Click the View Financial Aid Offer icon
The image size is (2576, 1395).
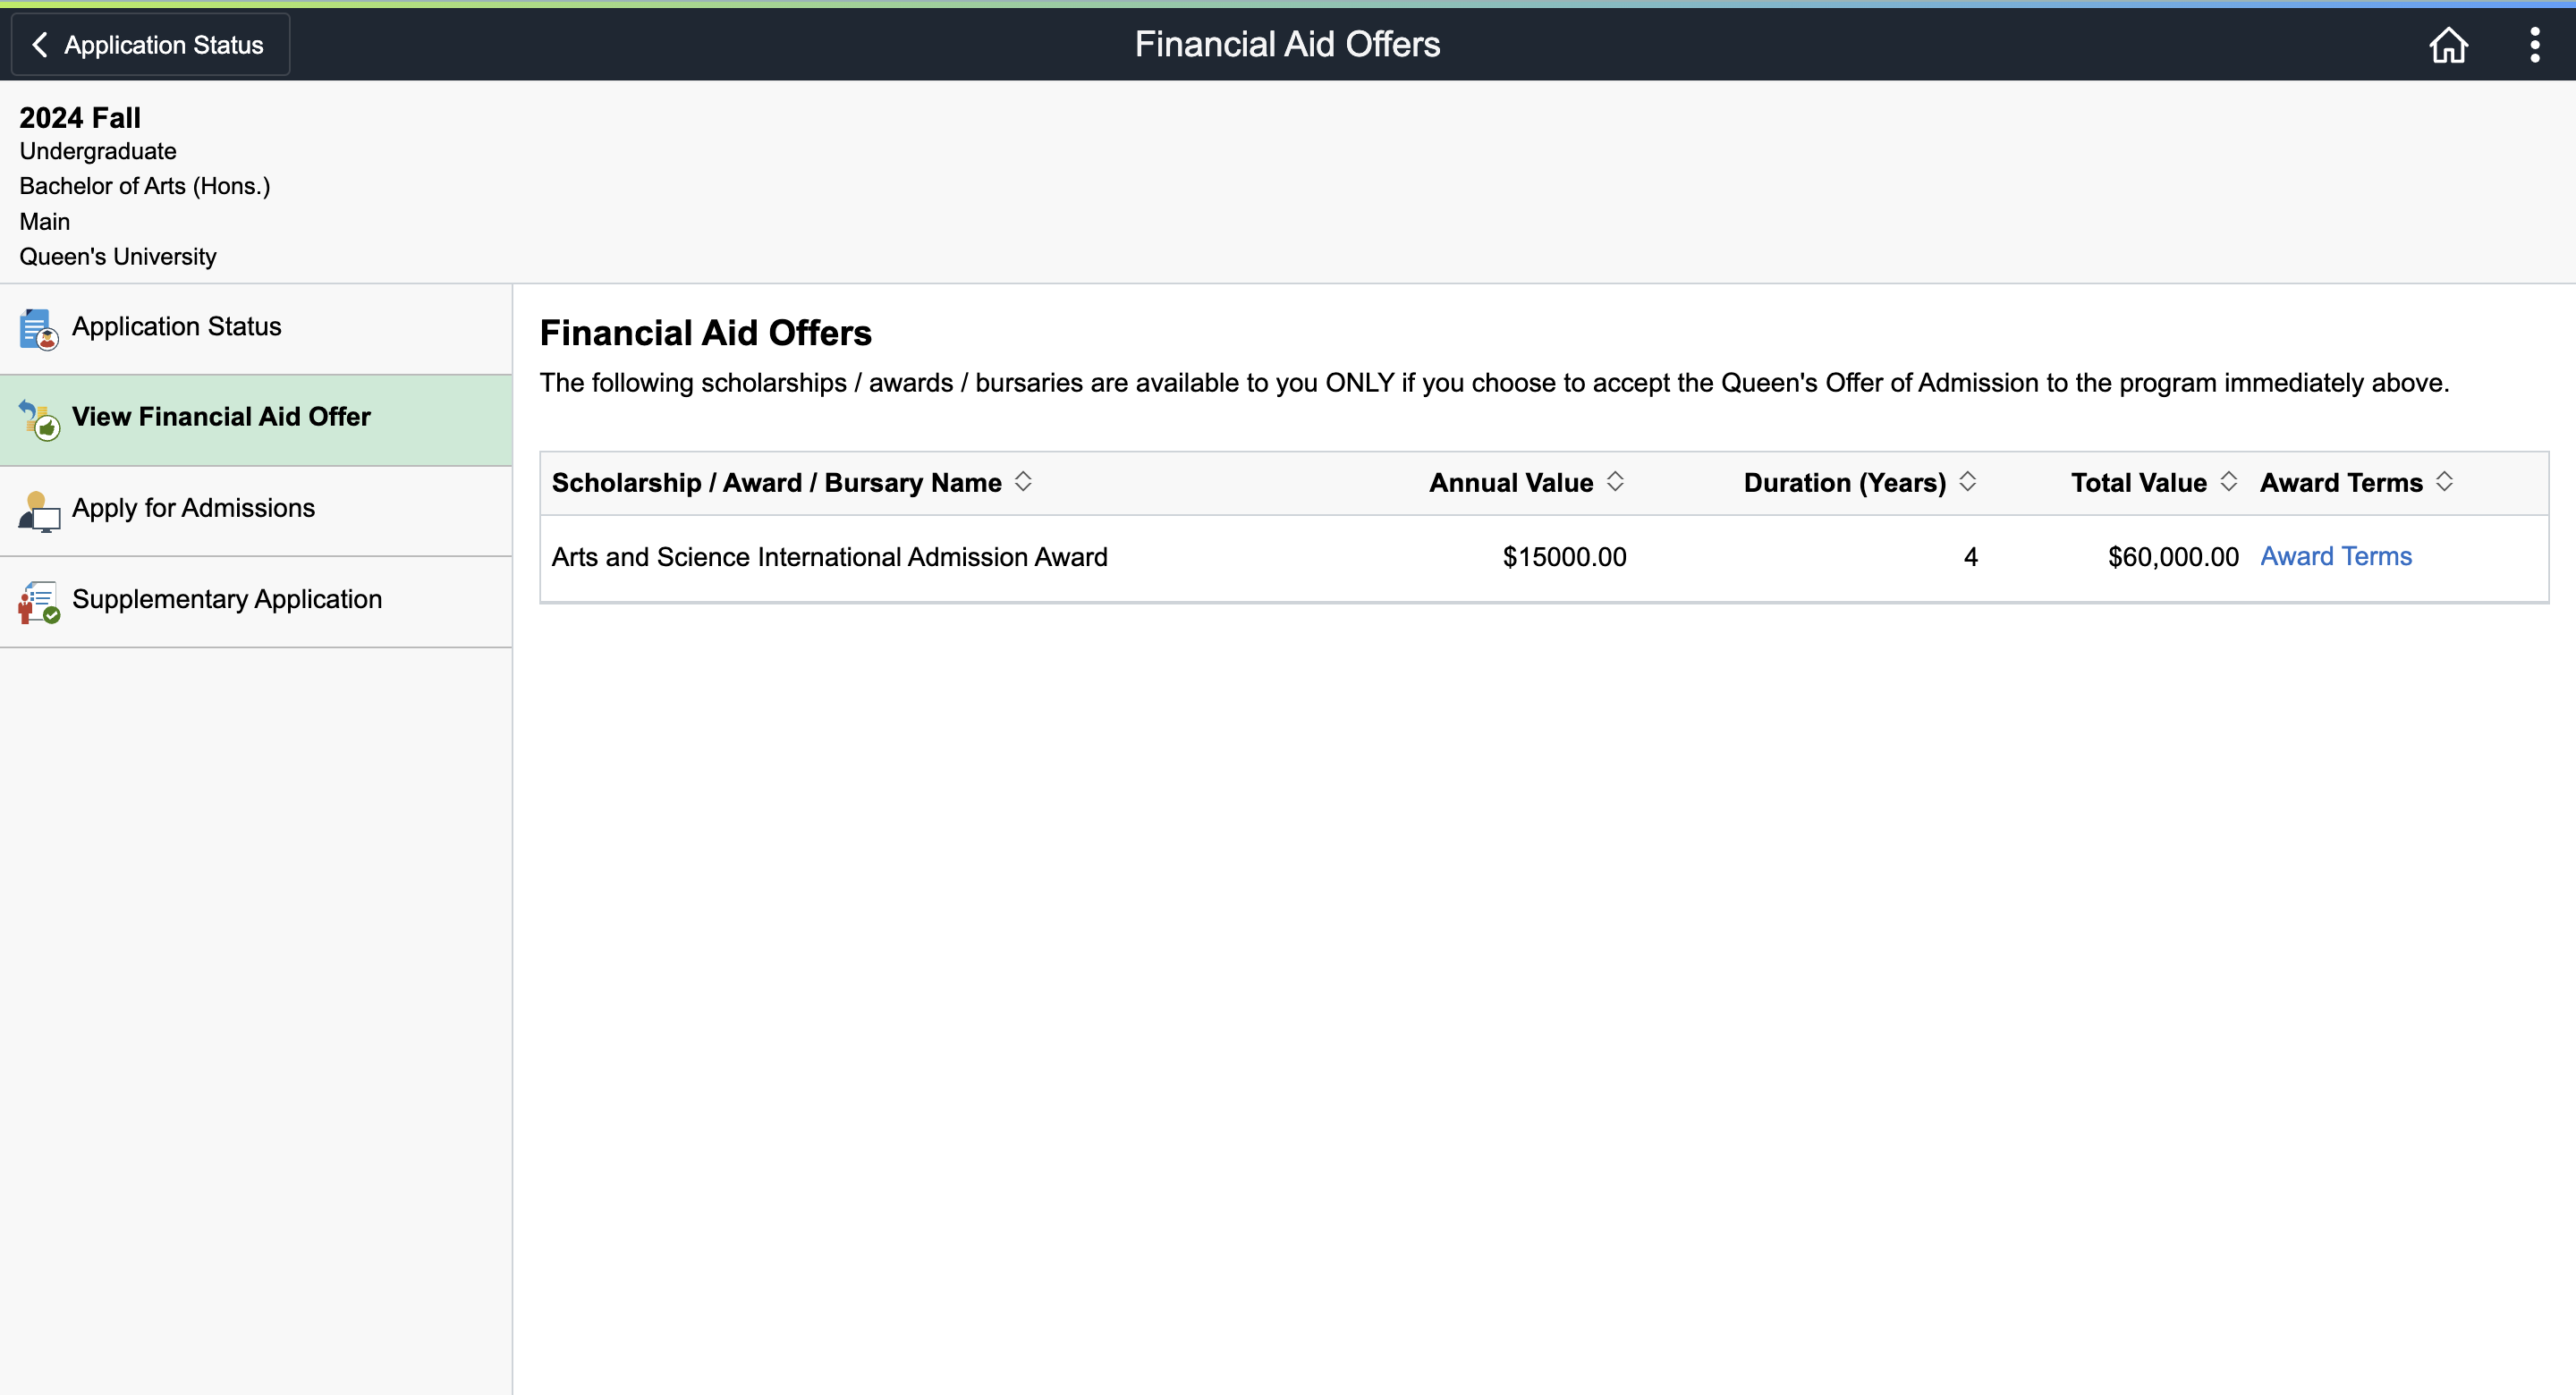[x=38, y=419]
